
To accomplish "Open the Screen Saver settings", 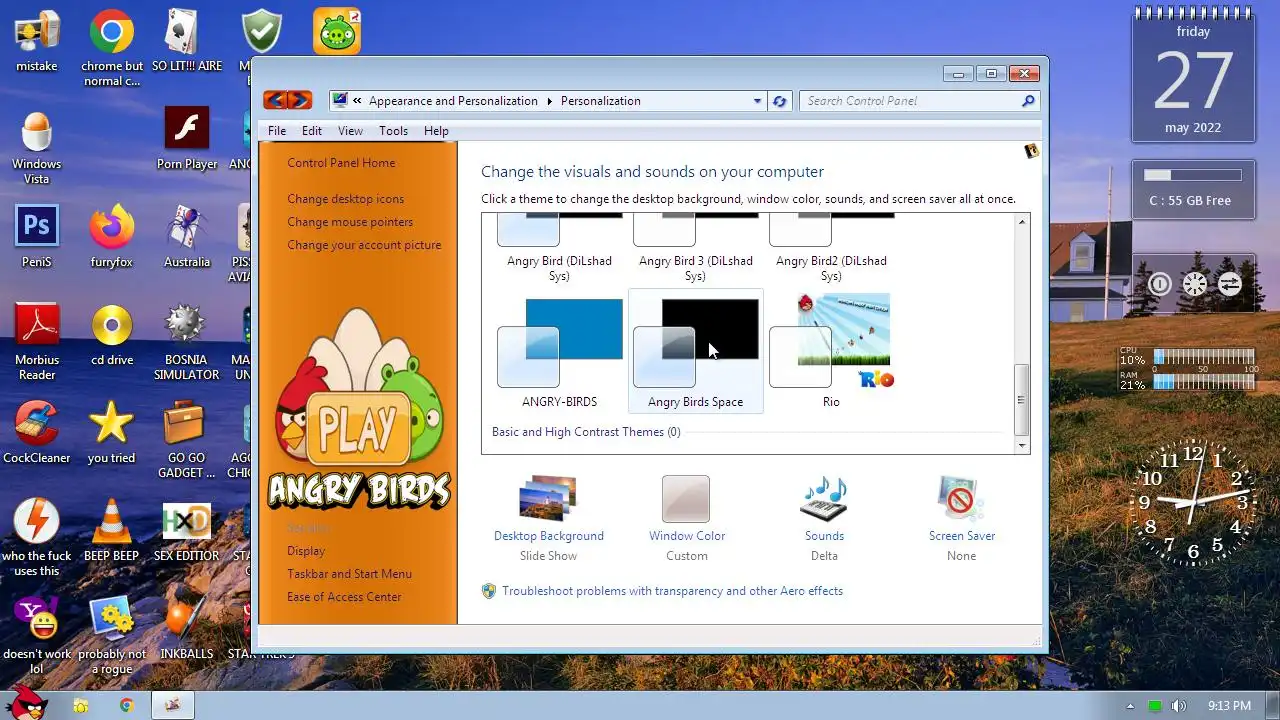I will point(961,518).
